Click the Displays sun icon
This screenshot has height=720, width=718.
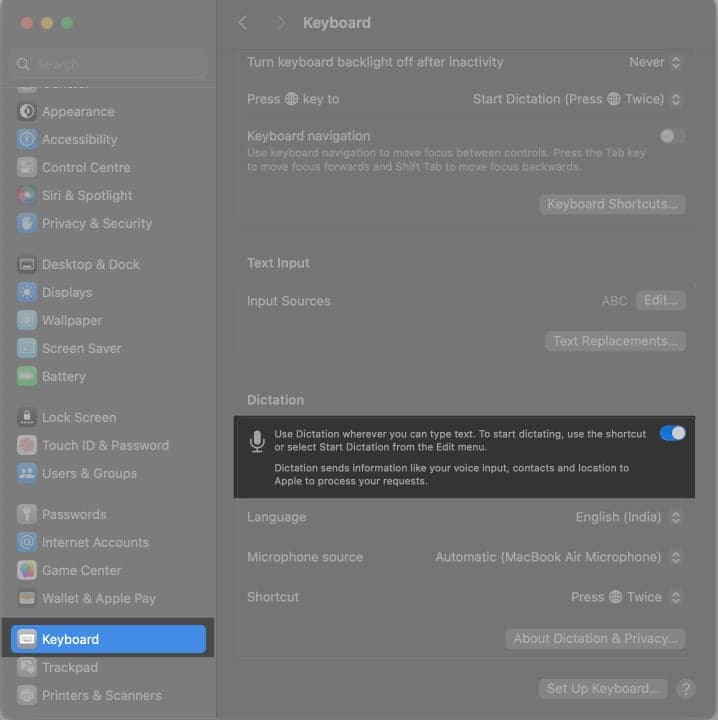click(27, 292)
